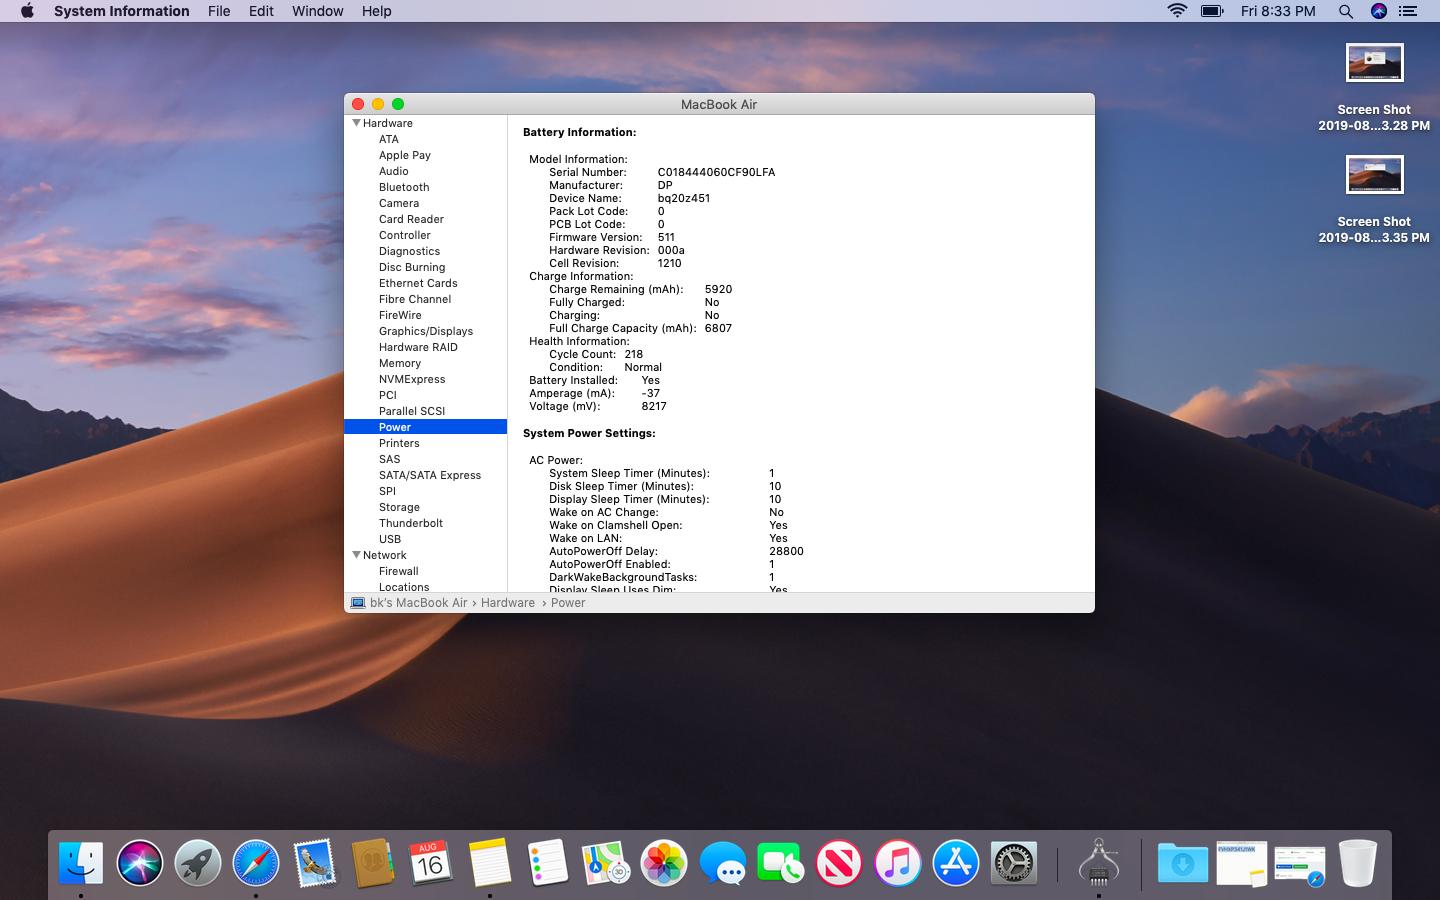Click the battery serial number value
Image resolution: width=1440 pixels, height=900 pixels.
pos(716,172)
